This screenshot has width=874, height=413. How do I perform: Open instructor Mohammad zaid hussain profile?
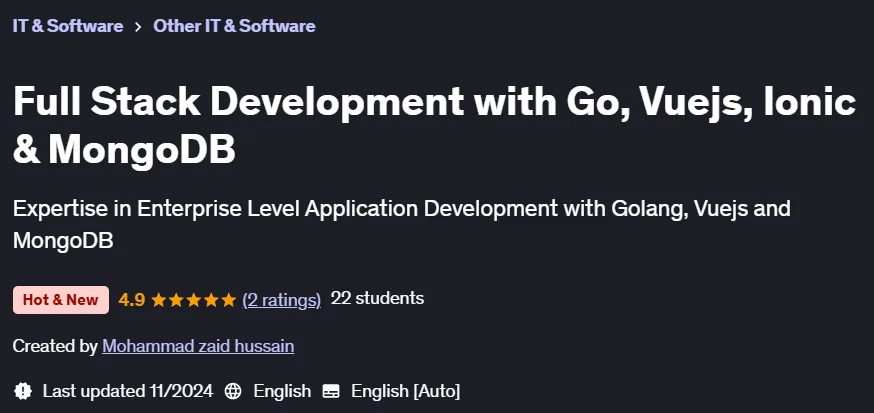(x=198, y=346)
